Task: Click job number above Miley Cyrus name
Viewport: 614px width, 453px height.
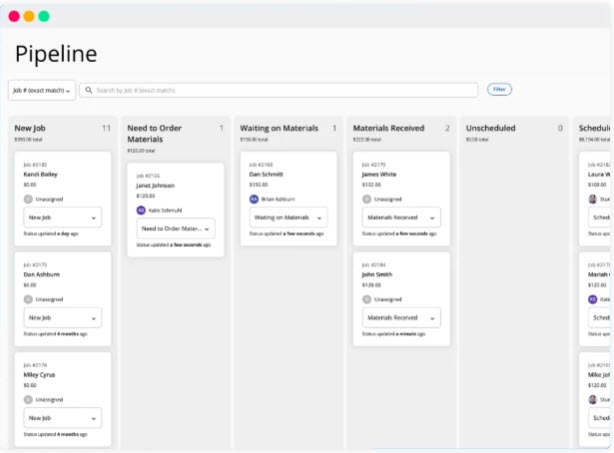Action: (x=35, y=365)
